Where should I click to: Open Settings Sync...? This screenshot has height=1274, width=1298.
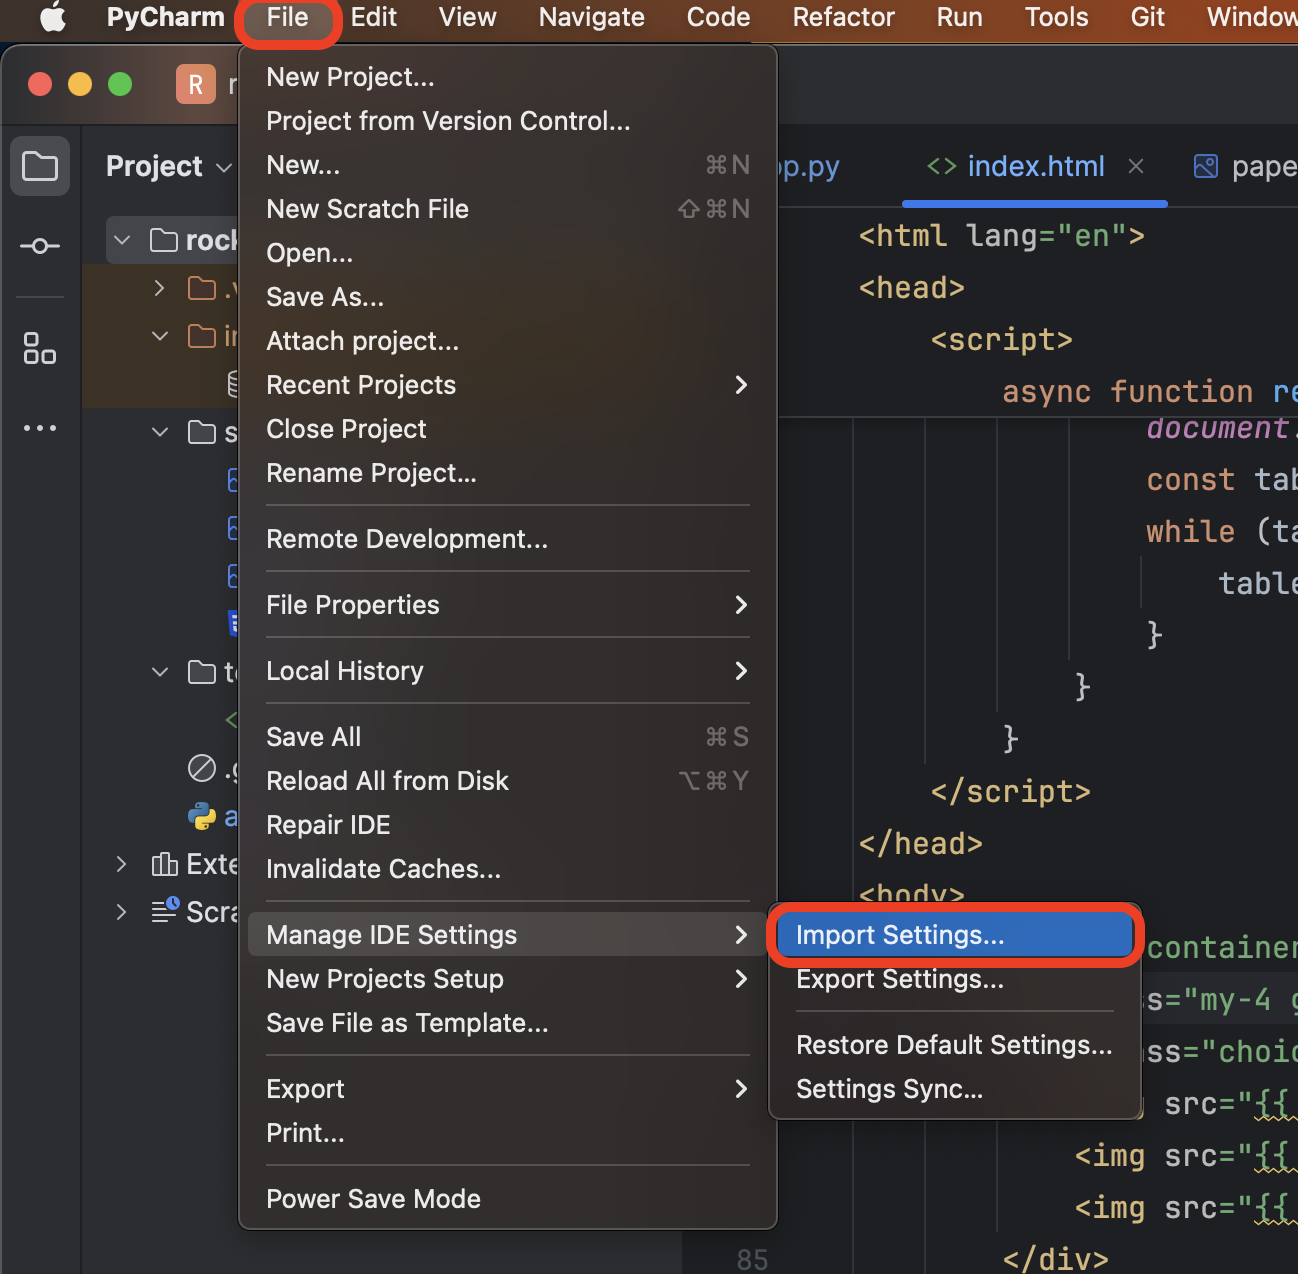[955, 1089]
